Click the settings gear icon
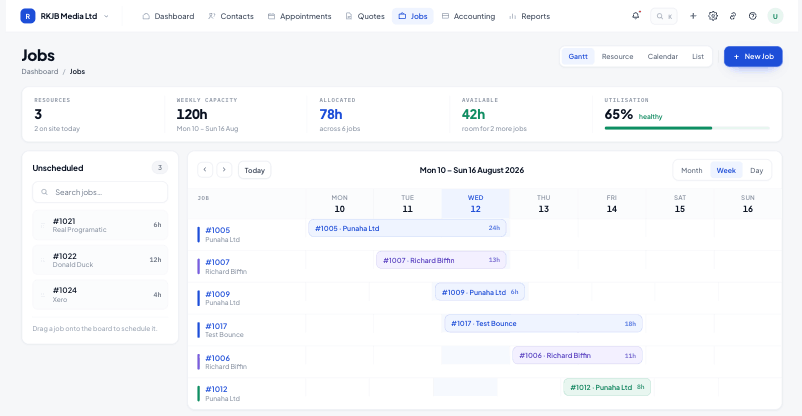The image size is (802, 416). tap(712, 16)
